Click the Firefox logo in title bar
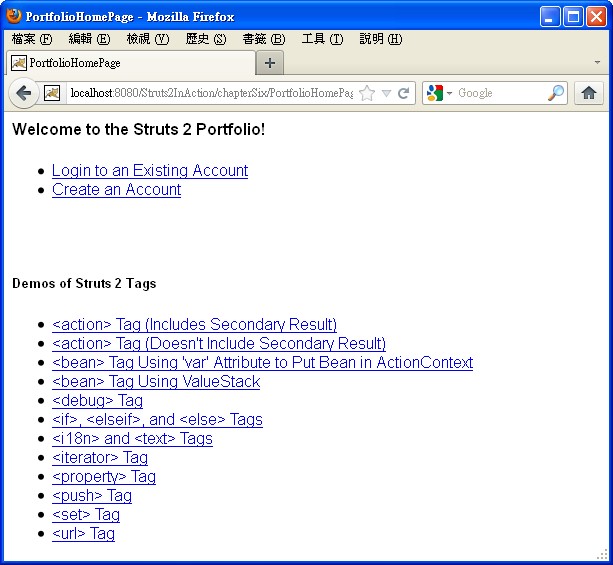This screenshot has height=565, width=613. click(x=14, y=16)
